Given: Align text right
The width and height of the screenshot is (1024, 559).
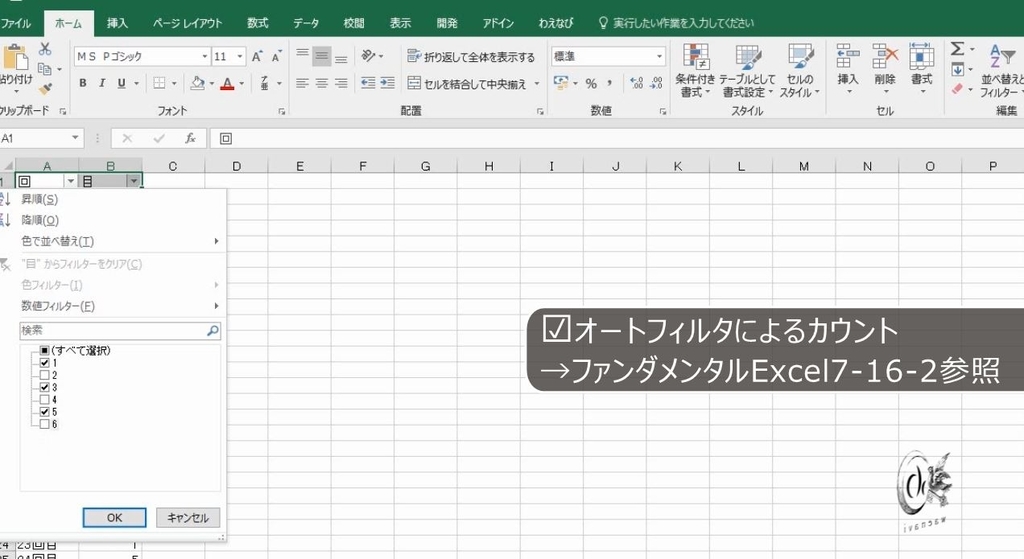Looking at the screenshot, I should click(x=341, y=83).
